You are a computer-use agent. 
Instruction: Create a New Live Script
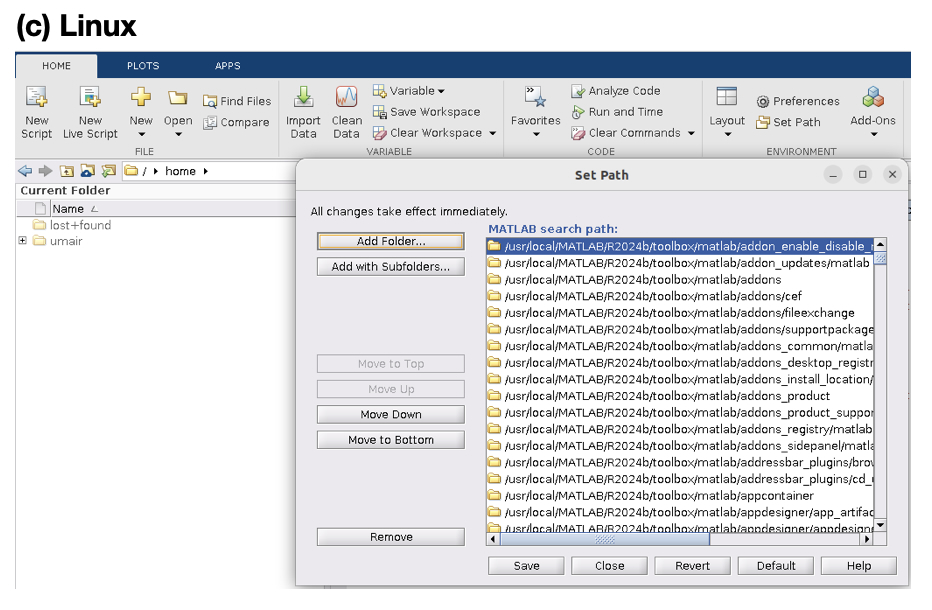tap(90, 112)
